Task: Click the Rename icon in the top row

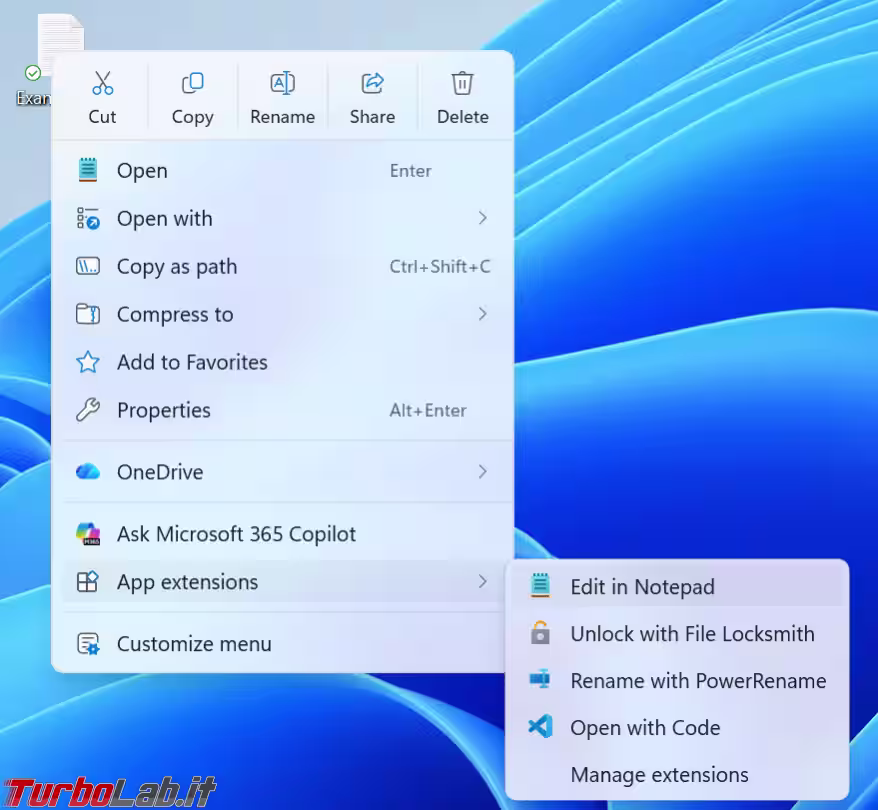Action: coord(283,83)
